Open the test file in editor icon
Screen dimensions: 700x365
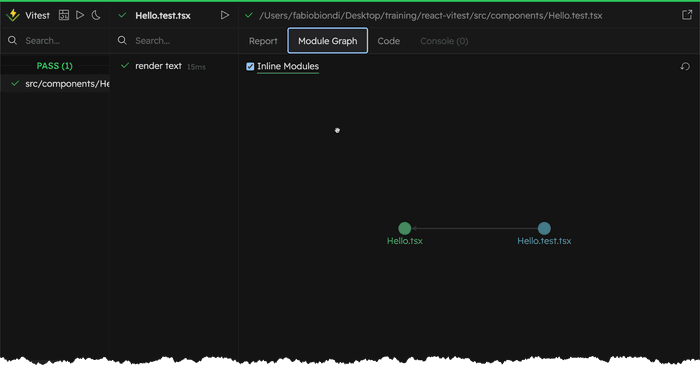click(687, 15)
